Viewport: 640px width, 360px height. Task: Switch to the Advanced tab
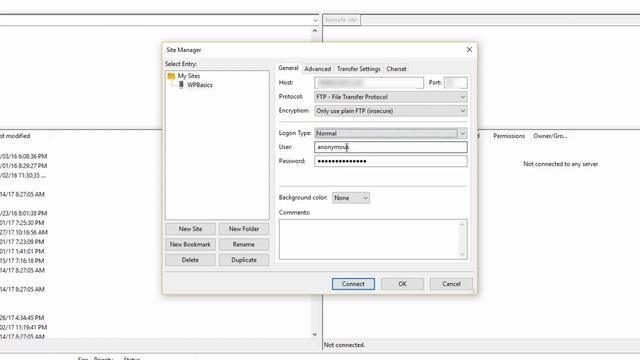click(x=318, y=69)
